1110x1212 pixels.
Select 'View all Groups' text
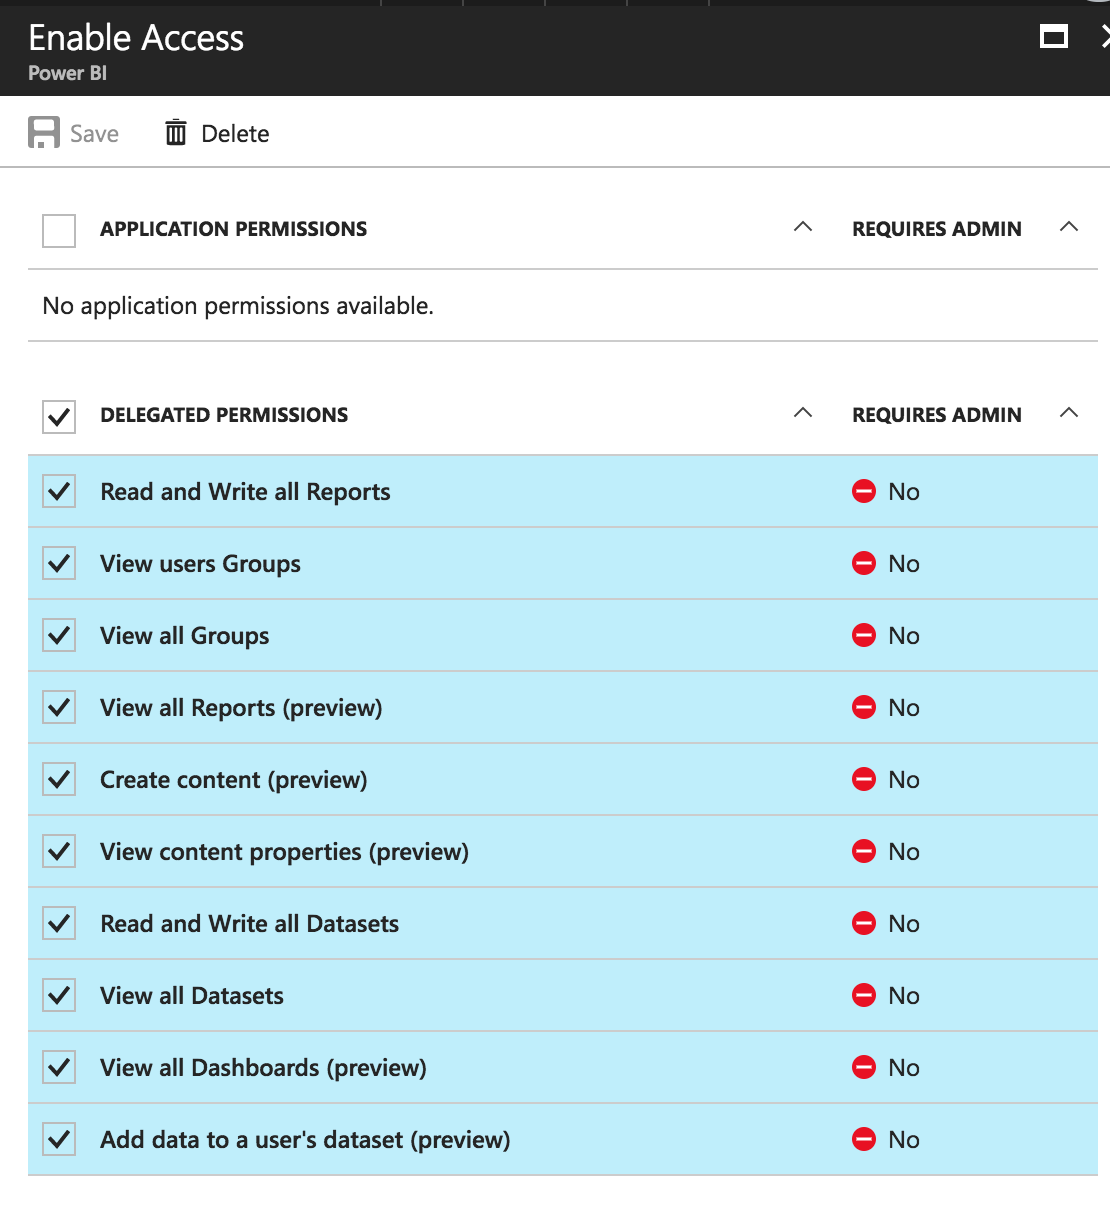pyautogui.click(x=185, y=636)
